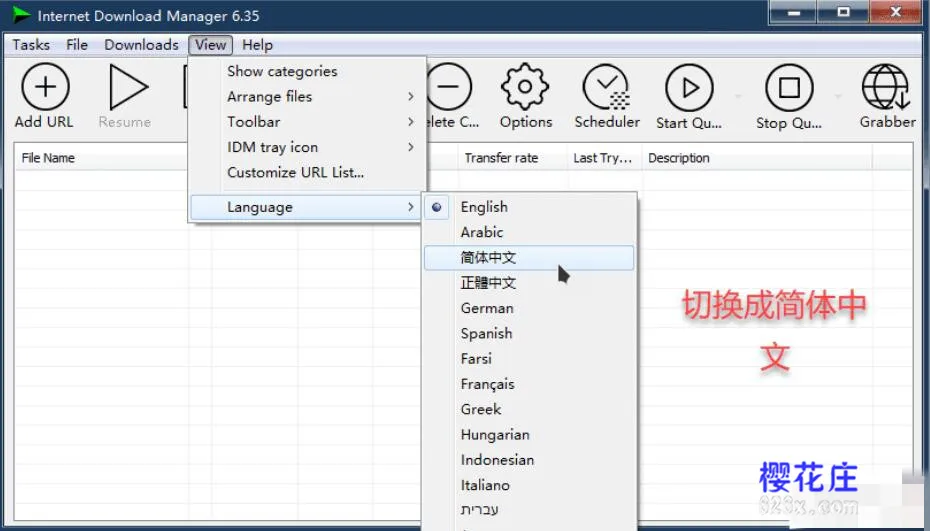Expand the Language submenu arrow

(x=410, y=207)
